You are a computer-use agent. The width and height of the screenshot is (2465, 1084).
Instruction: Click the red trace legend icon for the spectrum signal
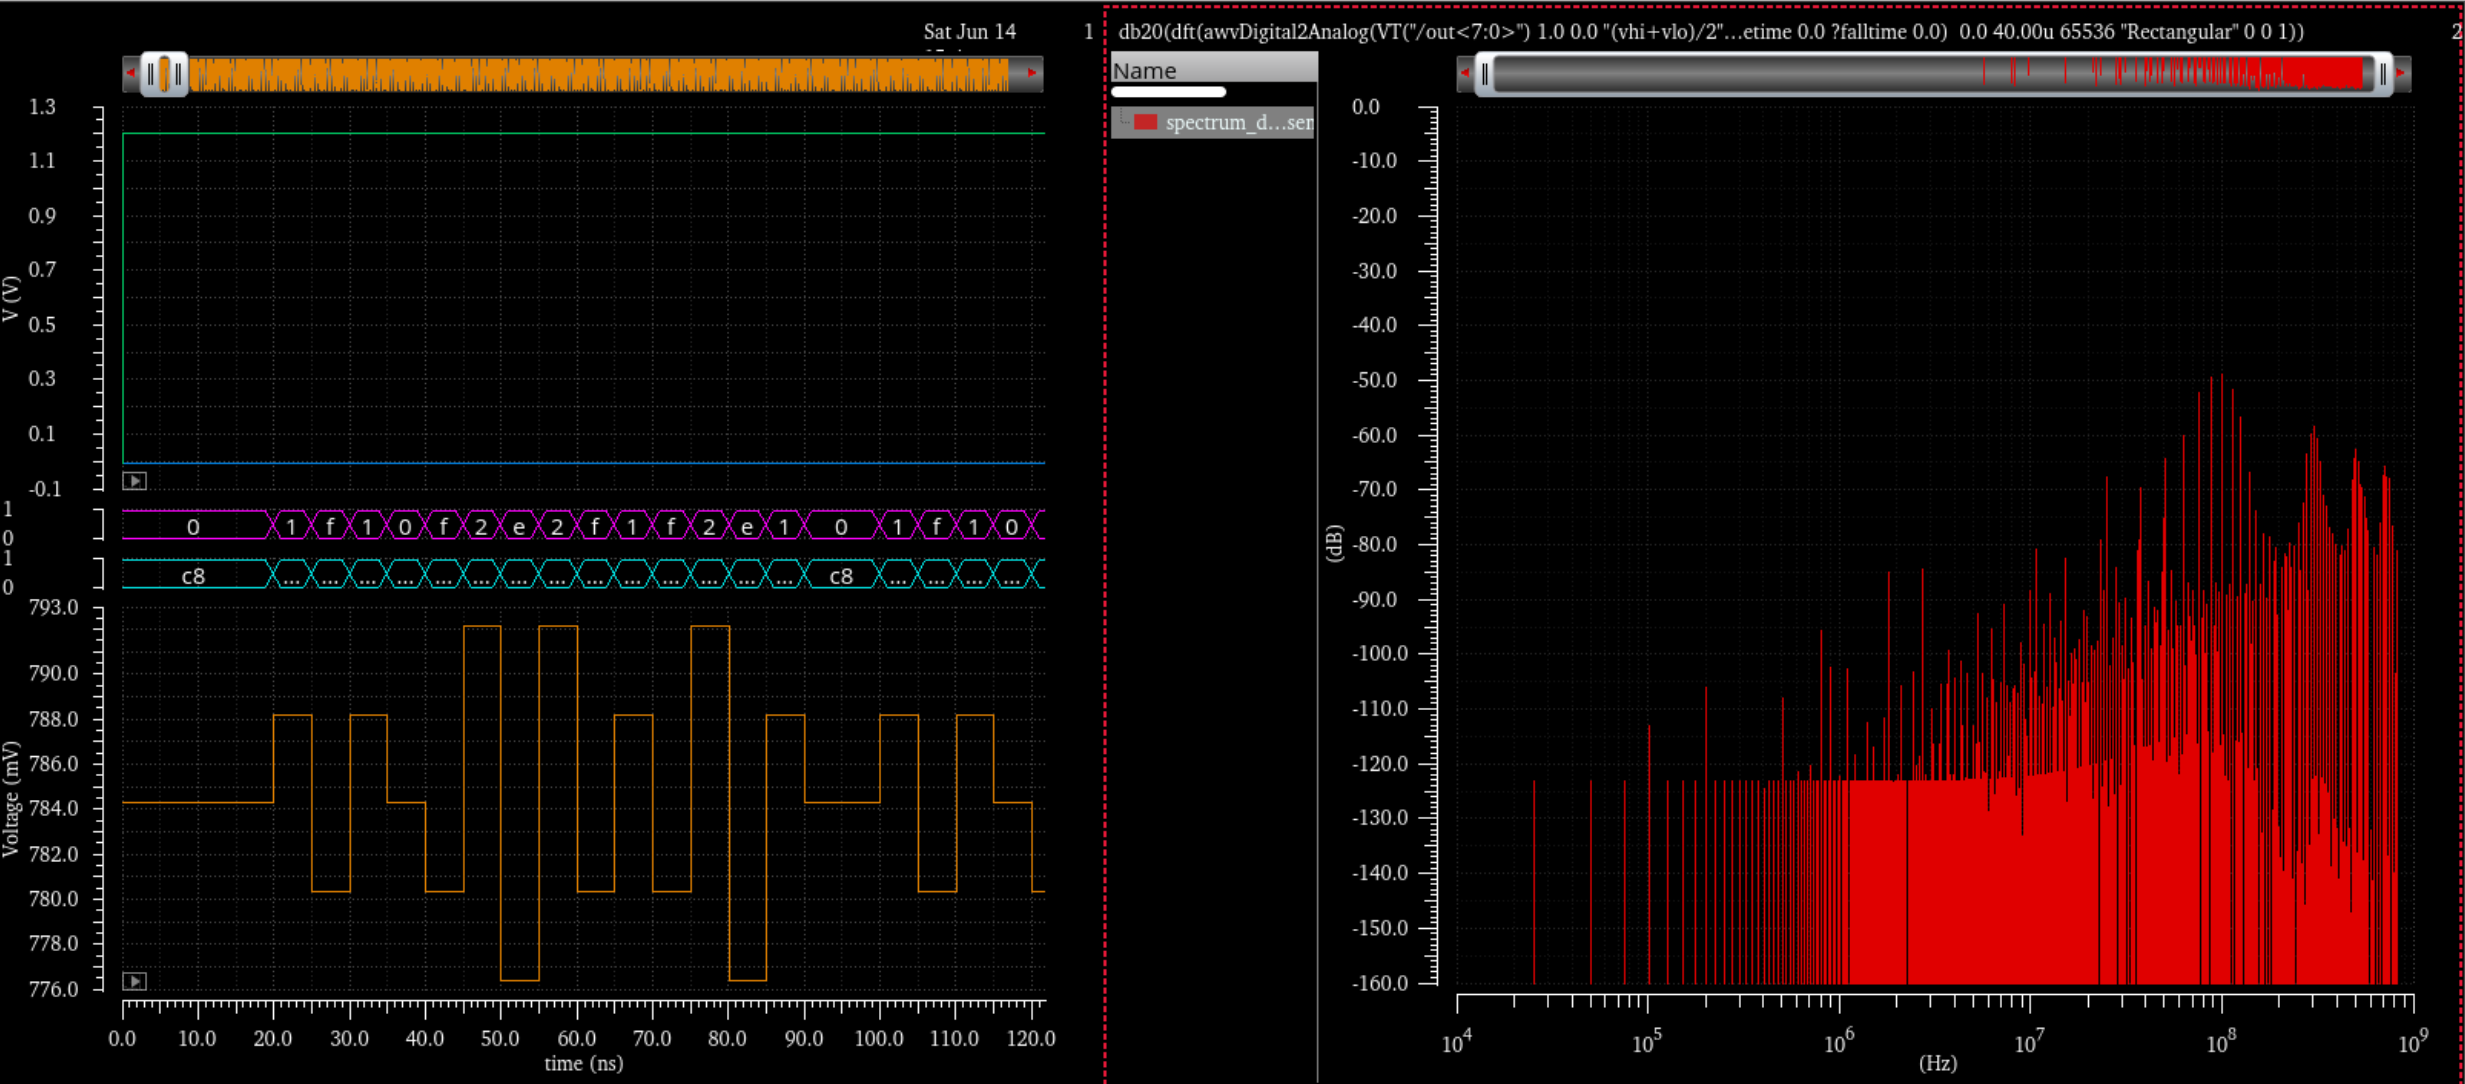pyautogui.click(x=1147, y=123)
